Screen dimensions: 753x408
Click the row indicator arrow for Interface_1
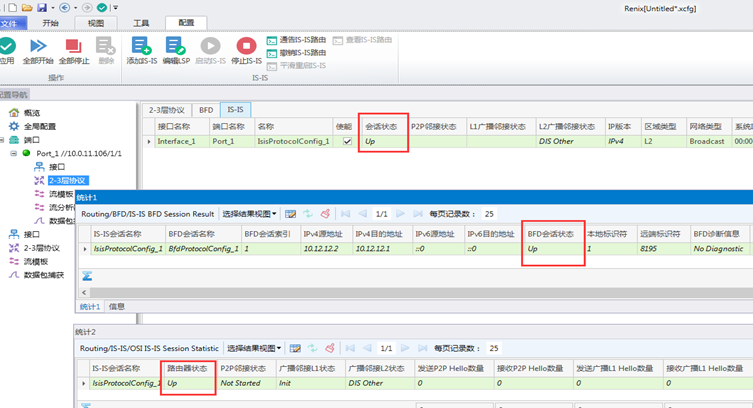point(149,141)
